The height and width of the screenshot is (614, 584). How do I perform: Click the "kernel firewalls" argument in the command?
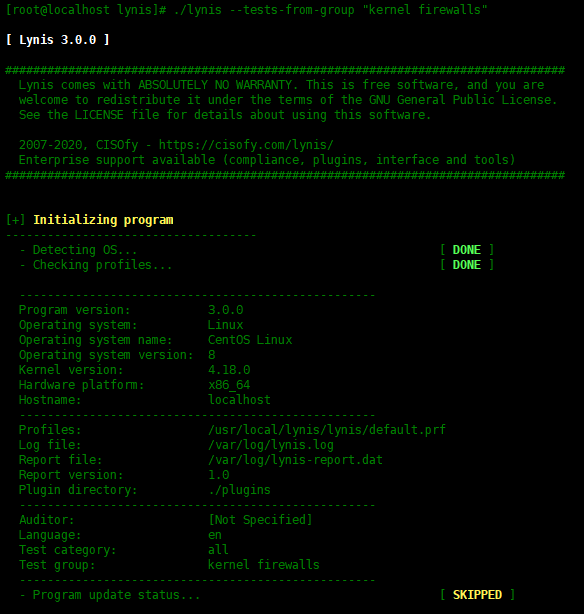click(x=425, y=9)
